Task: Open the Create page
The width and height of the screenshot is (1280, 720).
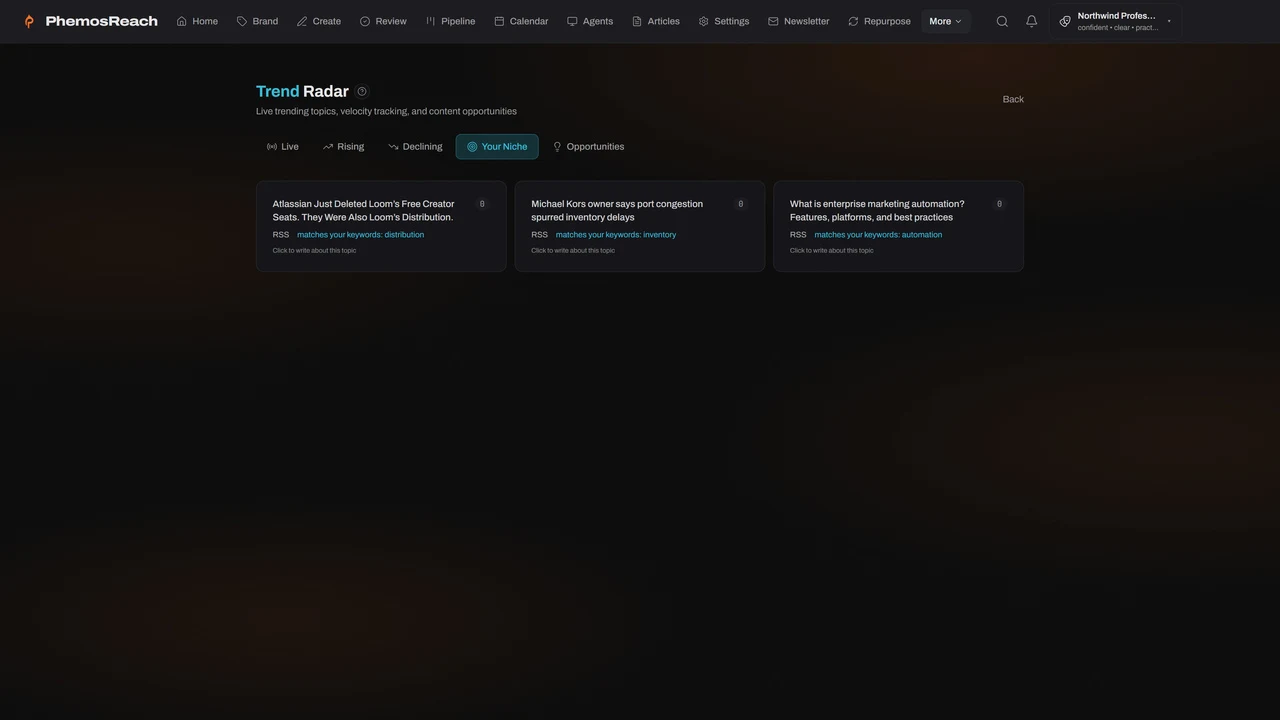Action: 319,21
